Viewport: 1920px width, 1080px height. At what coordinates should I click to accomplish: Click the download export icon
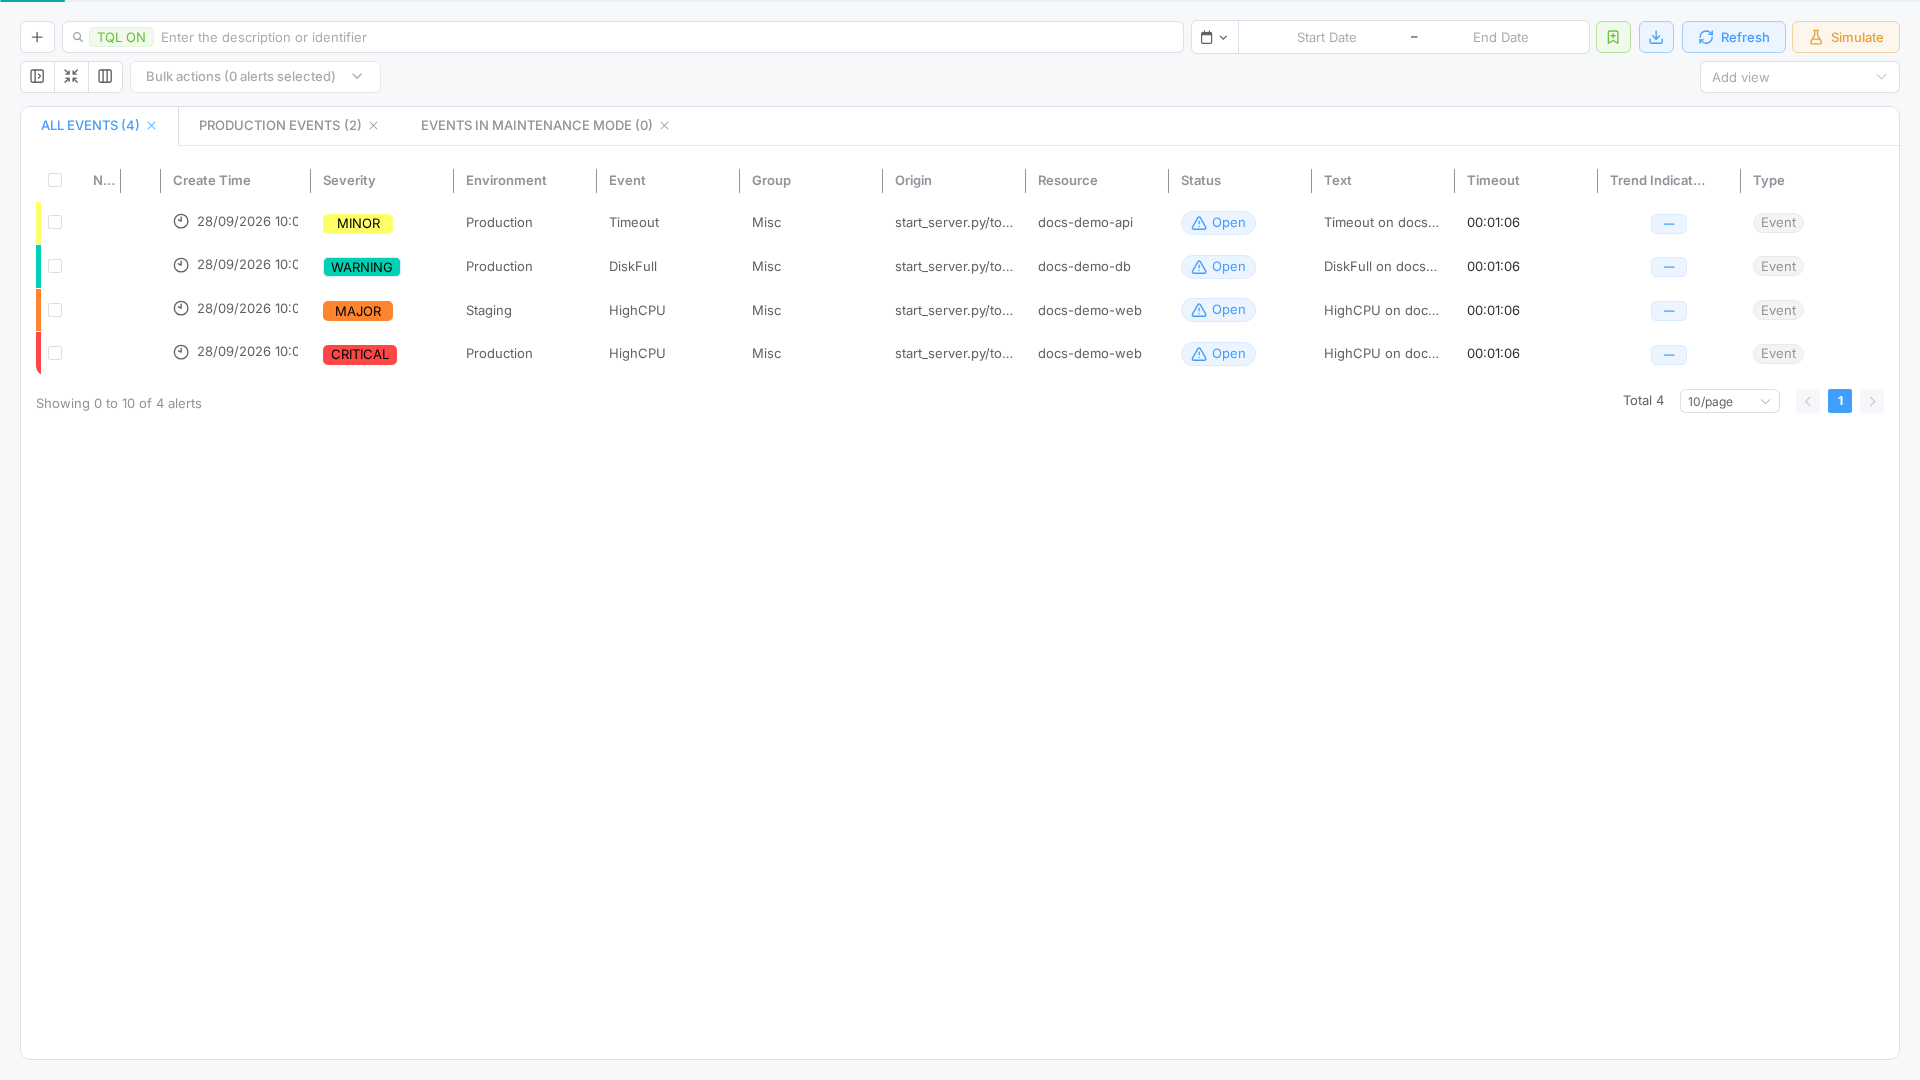pos(1656,37)
